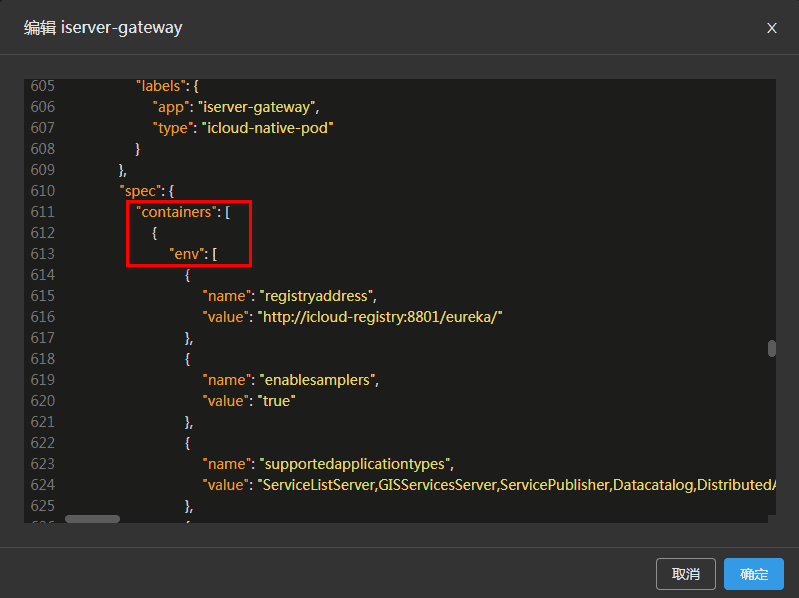Screen dimensions: 799x598
Task: Click the "supportedapplicationtypes" name value
Action: point(357,465)
